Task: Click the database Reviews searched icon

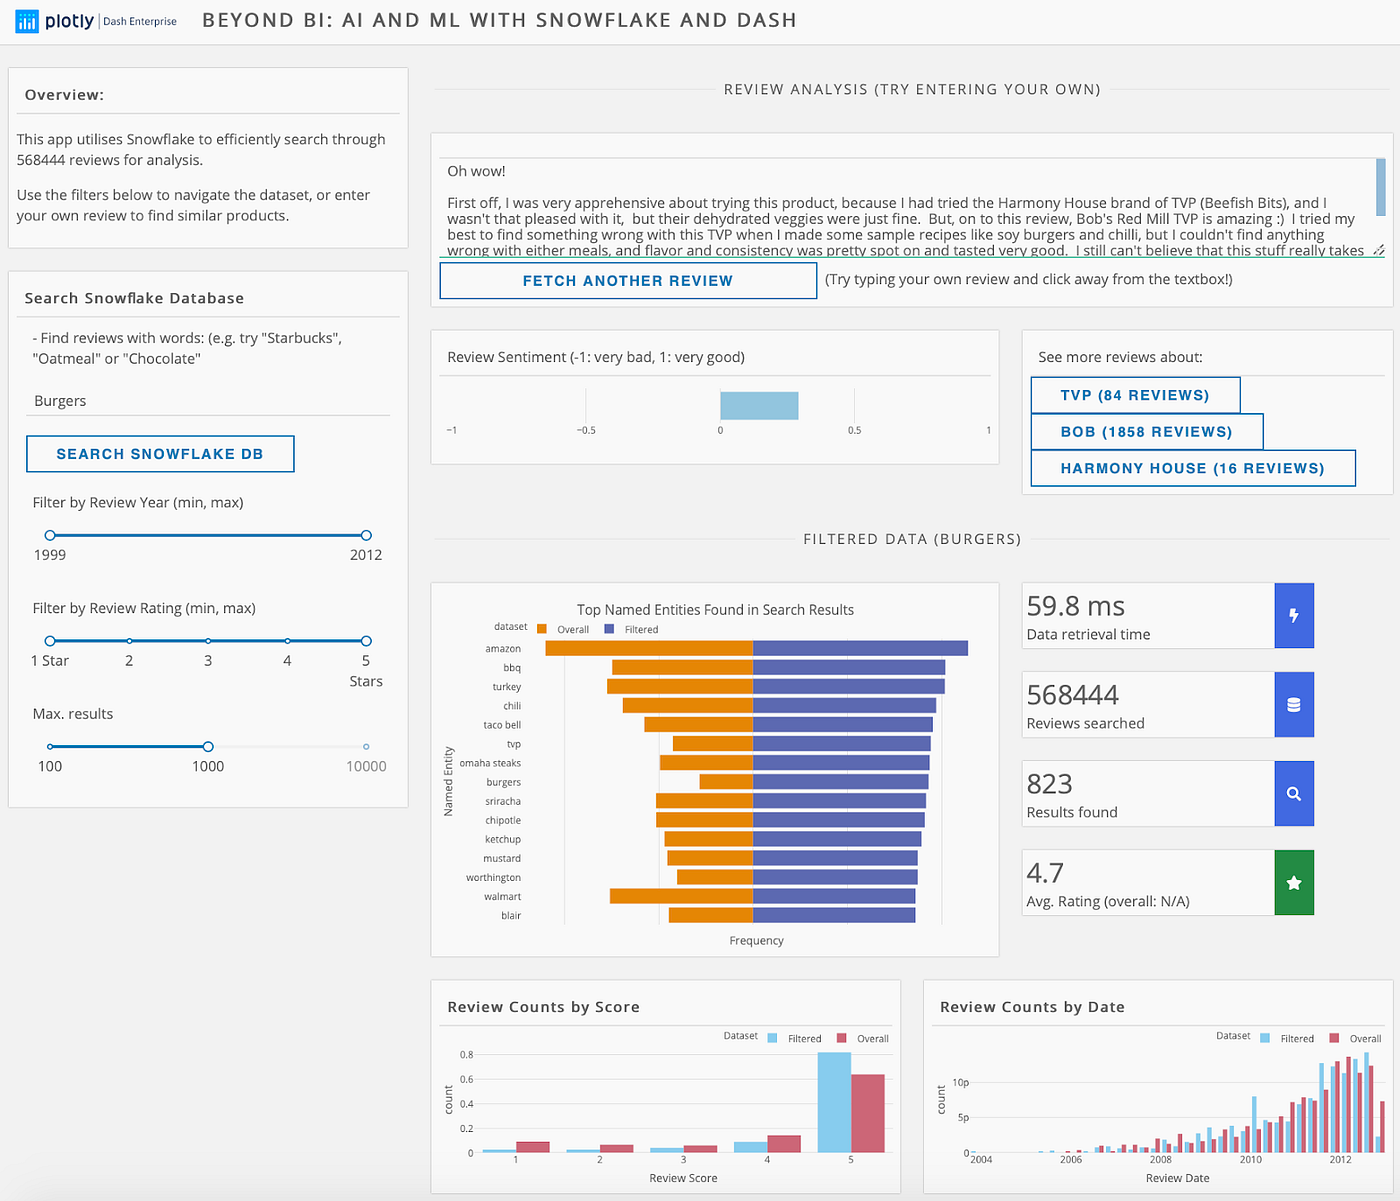Action: coord(1294,705)
